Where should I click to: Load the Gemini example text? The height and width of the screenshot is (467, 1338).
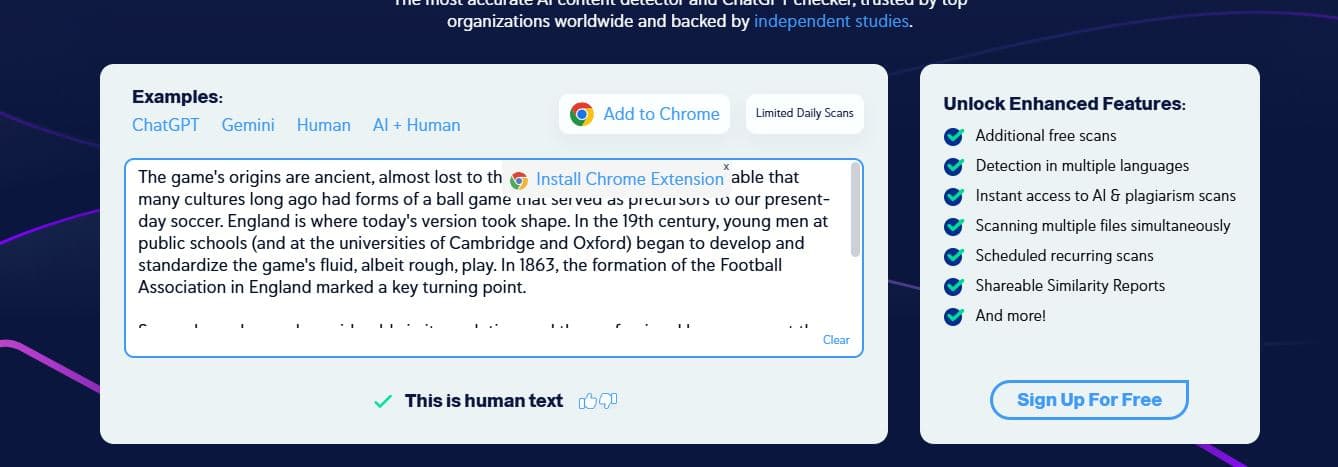coord(248,125)
